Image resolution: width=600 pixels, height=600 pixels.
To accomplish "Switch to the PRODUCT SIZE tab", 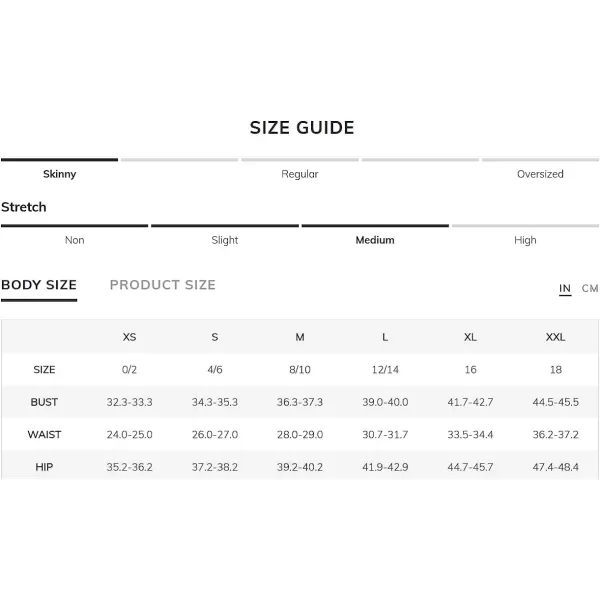I will click(163, 285).
